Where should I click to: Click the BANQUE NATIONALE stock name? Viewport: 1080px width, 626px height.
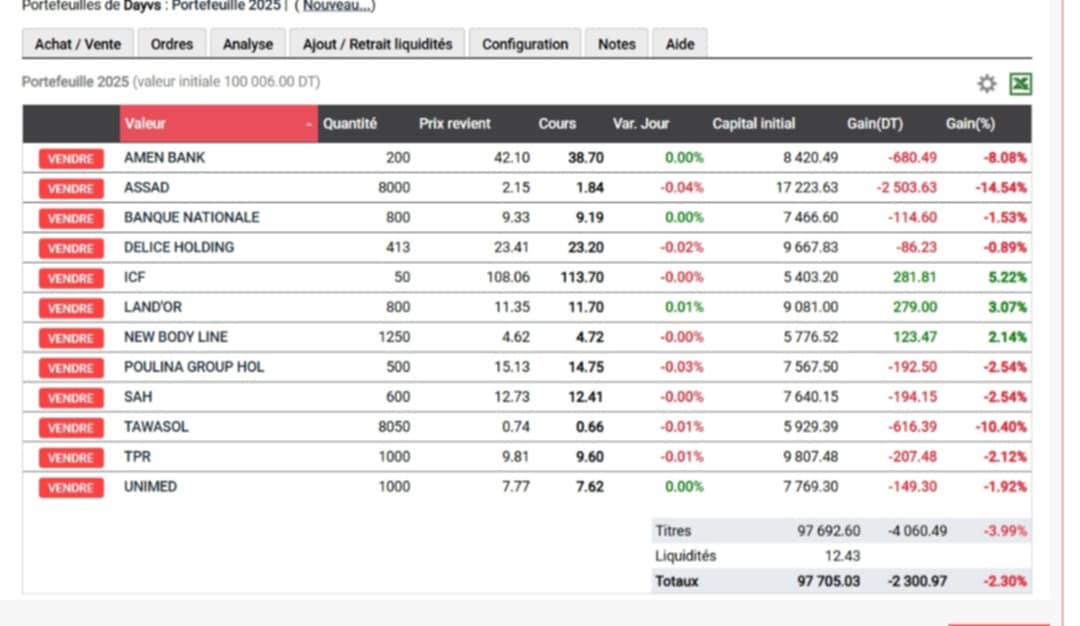coord(191,218)
